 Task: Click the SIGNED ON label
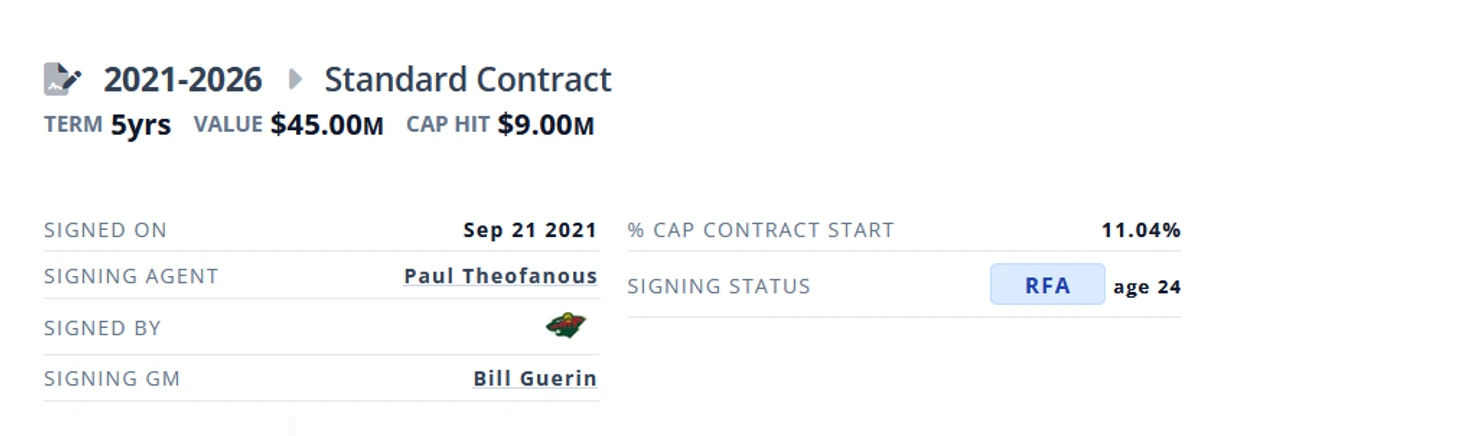click(105, 230)
